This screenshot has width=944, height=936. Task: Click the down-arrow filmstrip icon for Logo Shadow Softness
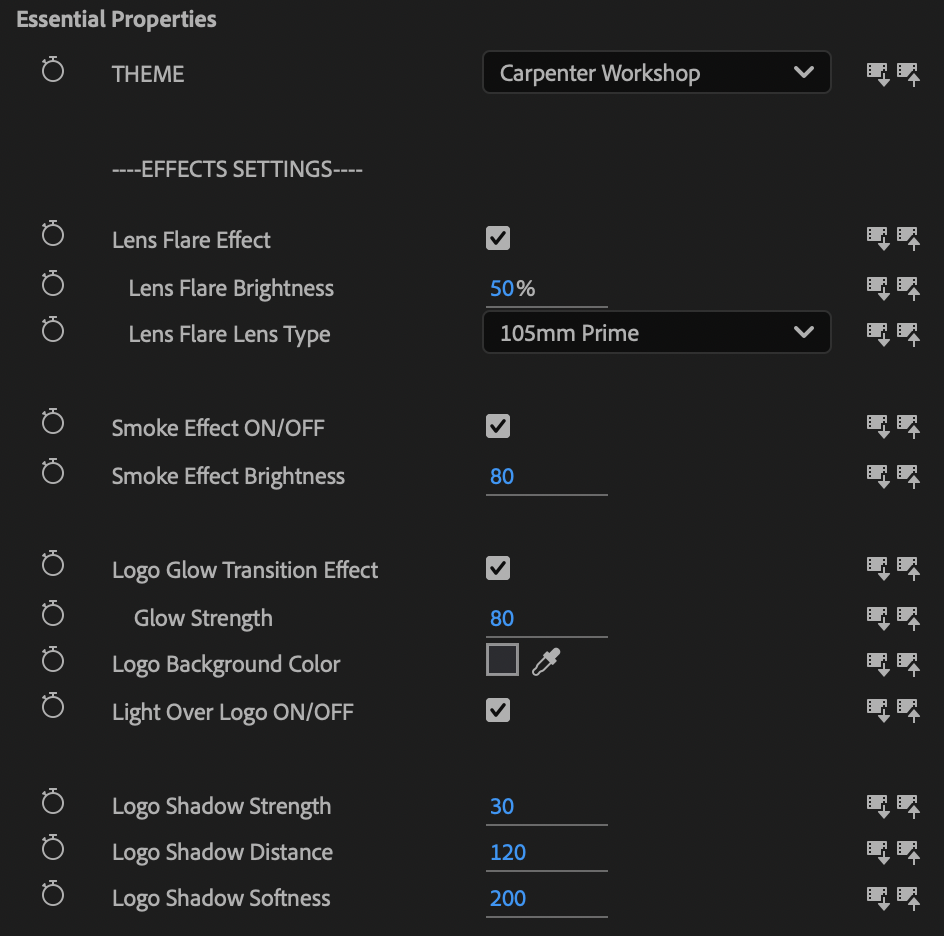tap(878, 897)
